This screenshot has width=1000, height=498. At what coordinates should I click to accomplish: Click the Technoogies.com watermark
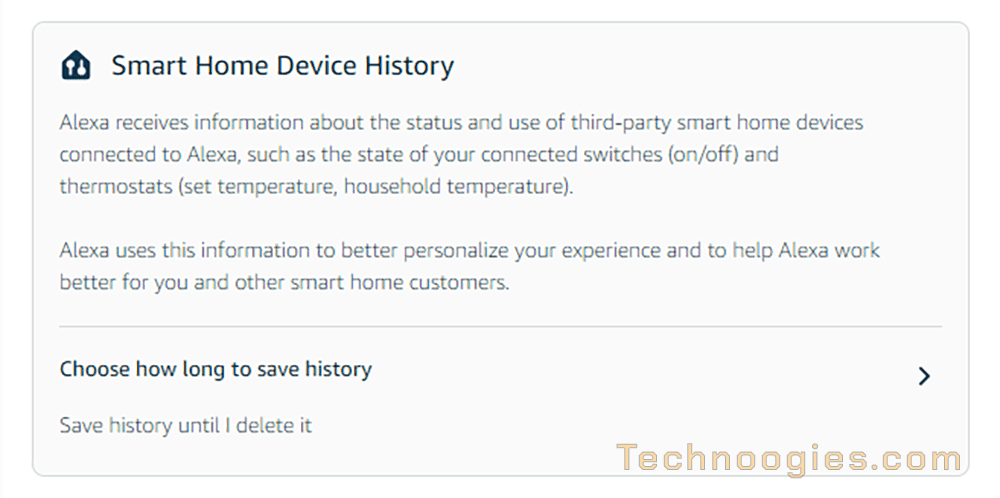pyautogui.click(x=789, y=459)
